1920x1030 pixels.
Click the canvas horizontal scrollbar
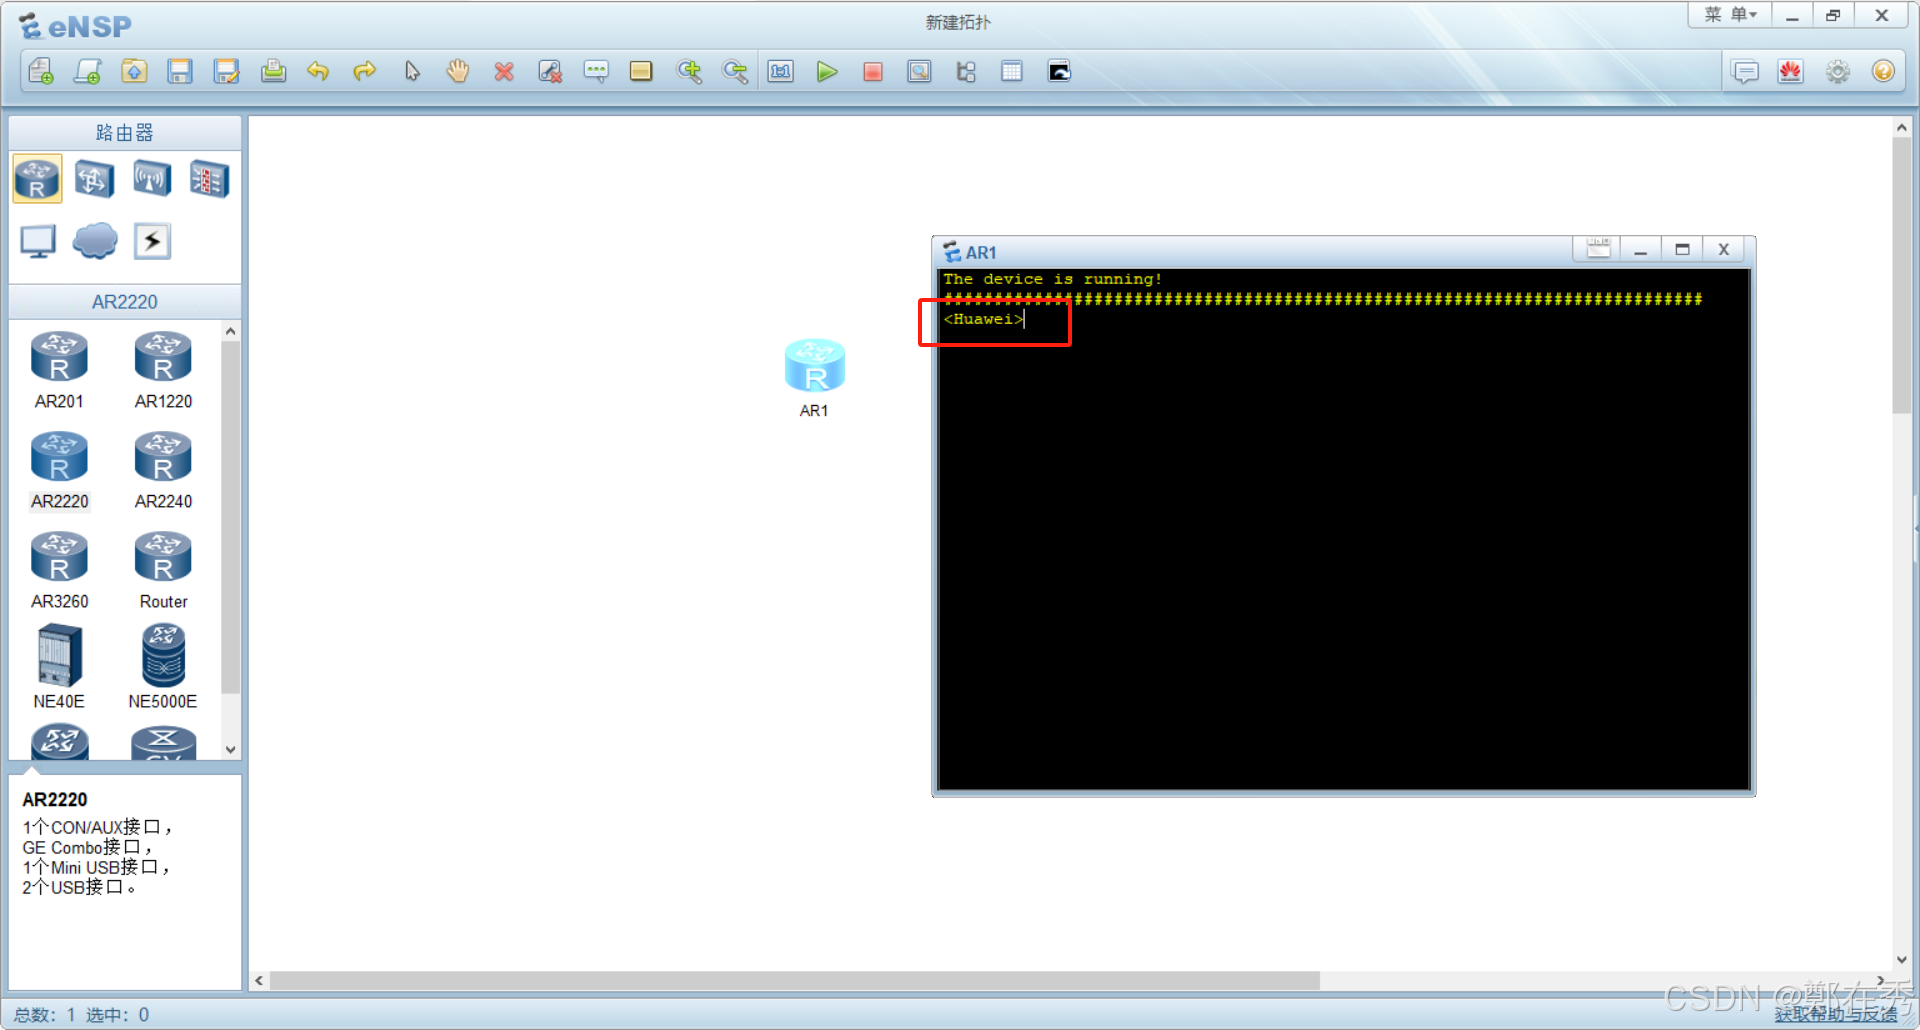pos(795,981)
